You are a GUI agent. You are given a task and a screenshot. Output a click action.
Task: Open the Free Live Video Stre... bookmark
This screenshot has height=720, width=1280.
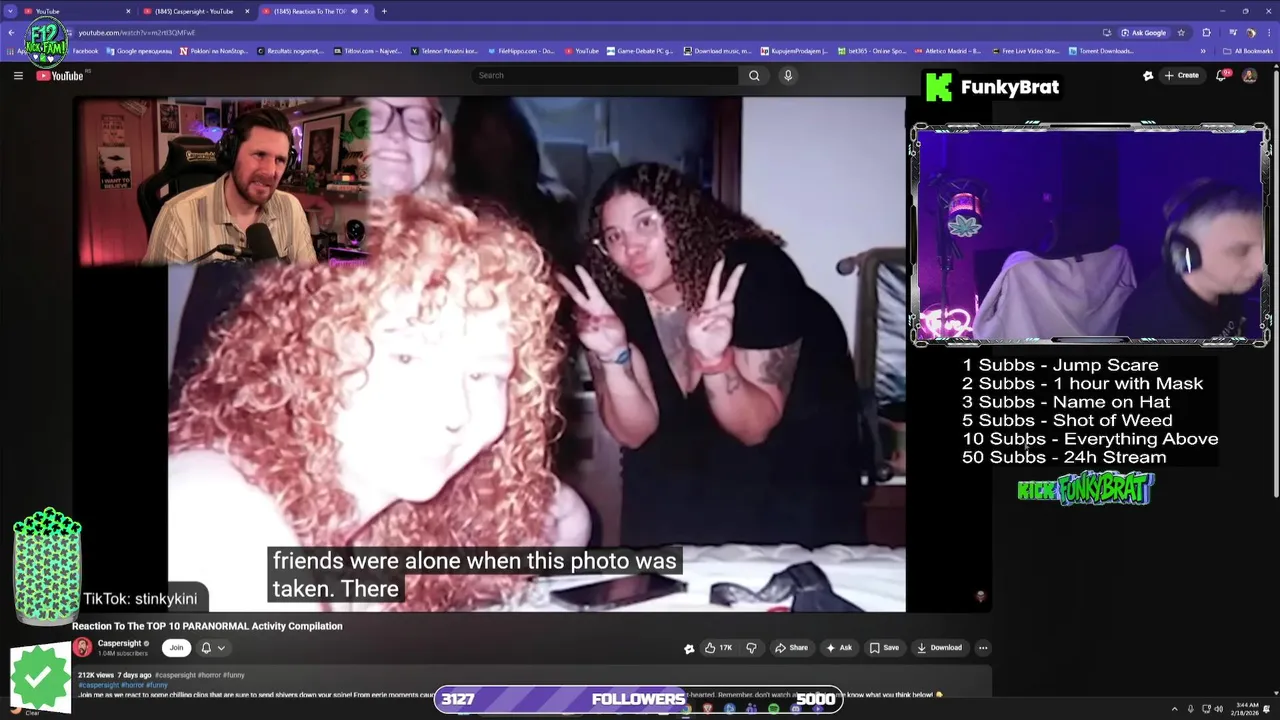coord(1025,51)
